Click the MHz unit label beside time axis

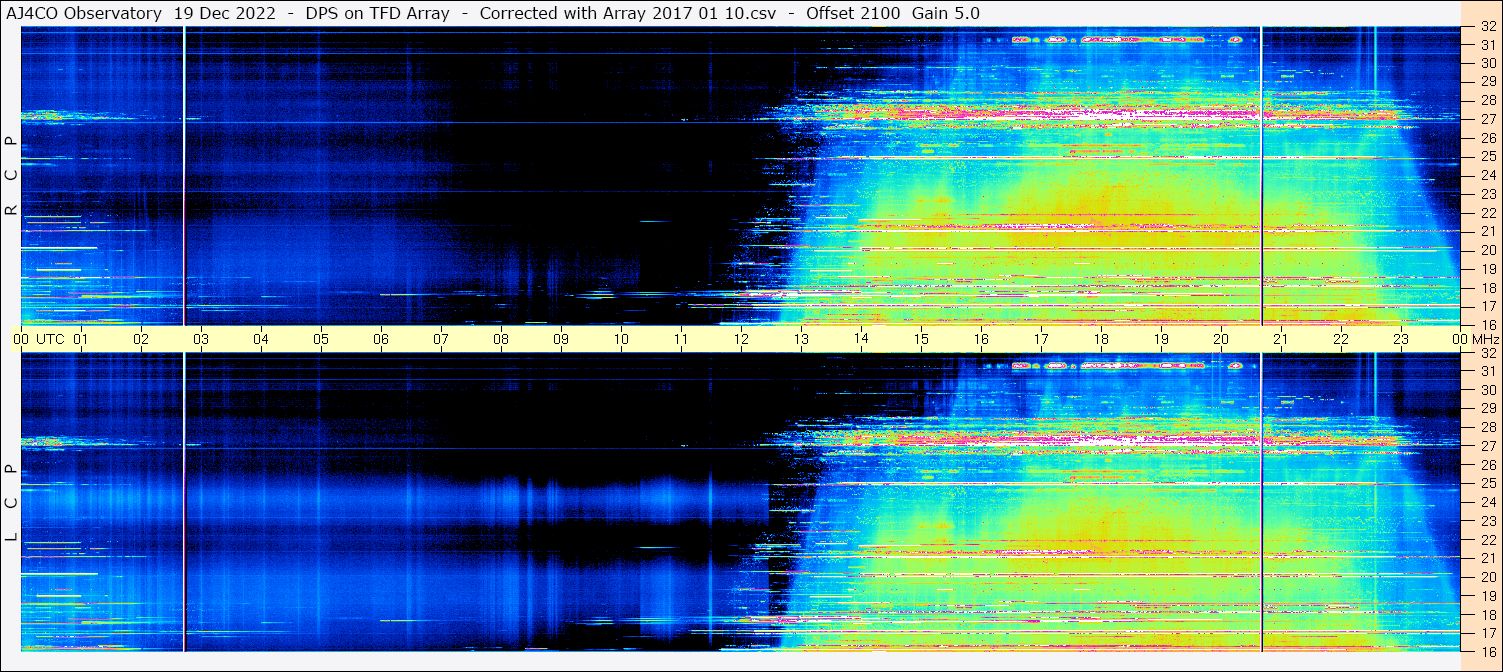click(x=1485, y=339)
